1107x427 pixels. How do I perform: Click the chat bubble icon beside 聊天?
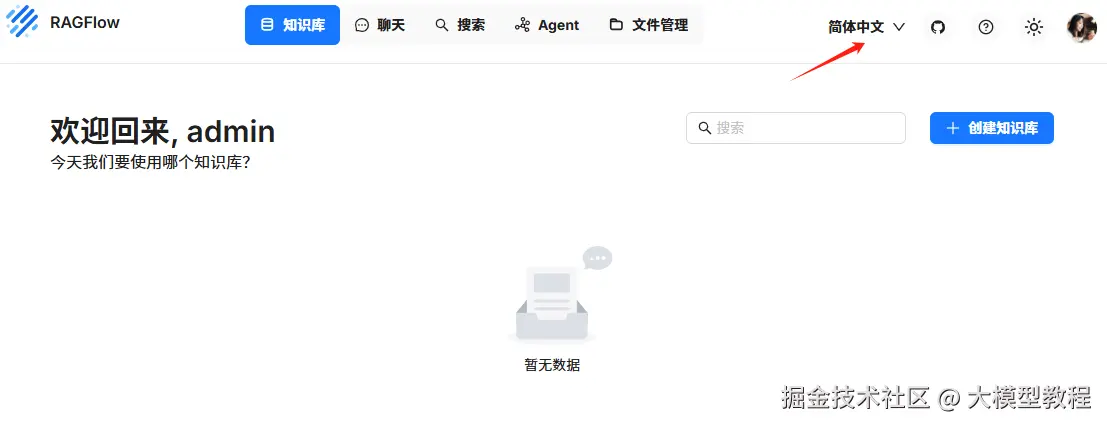(x=362, y=25)
